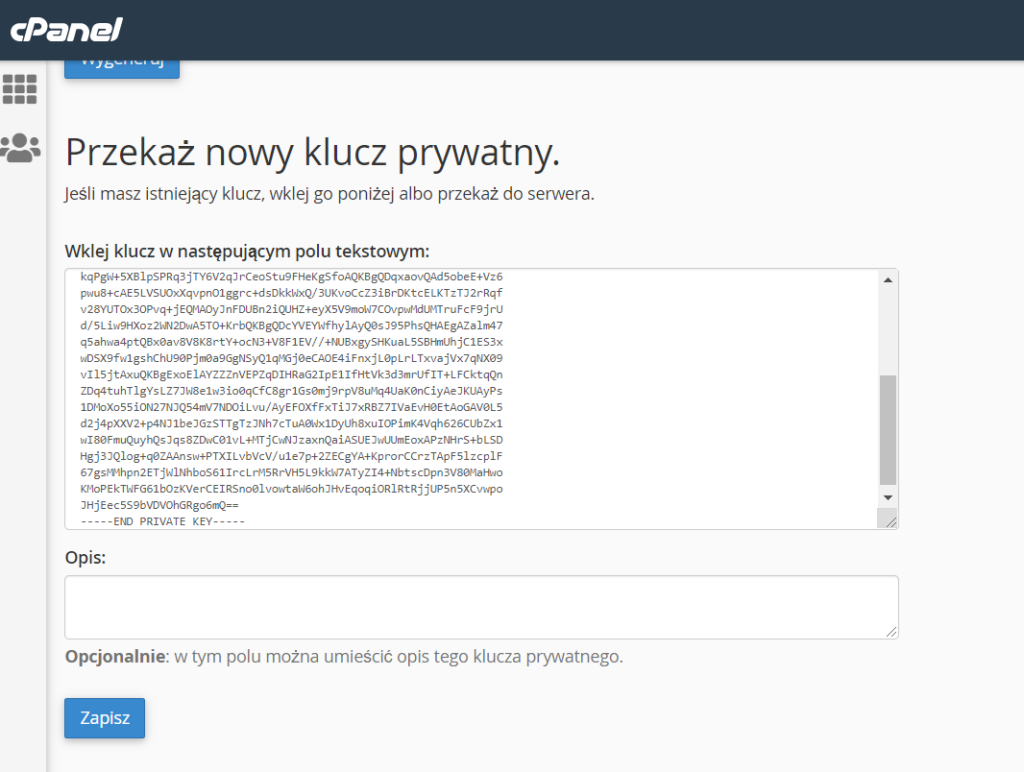Click the key line starting 'Hgj3JQlog+q0ZAAnsw'
1024x772 pixels.
click(x=291, y=456)
